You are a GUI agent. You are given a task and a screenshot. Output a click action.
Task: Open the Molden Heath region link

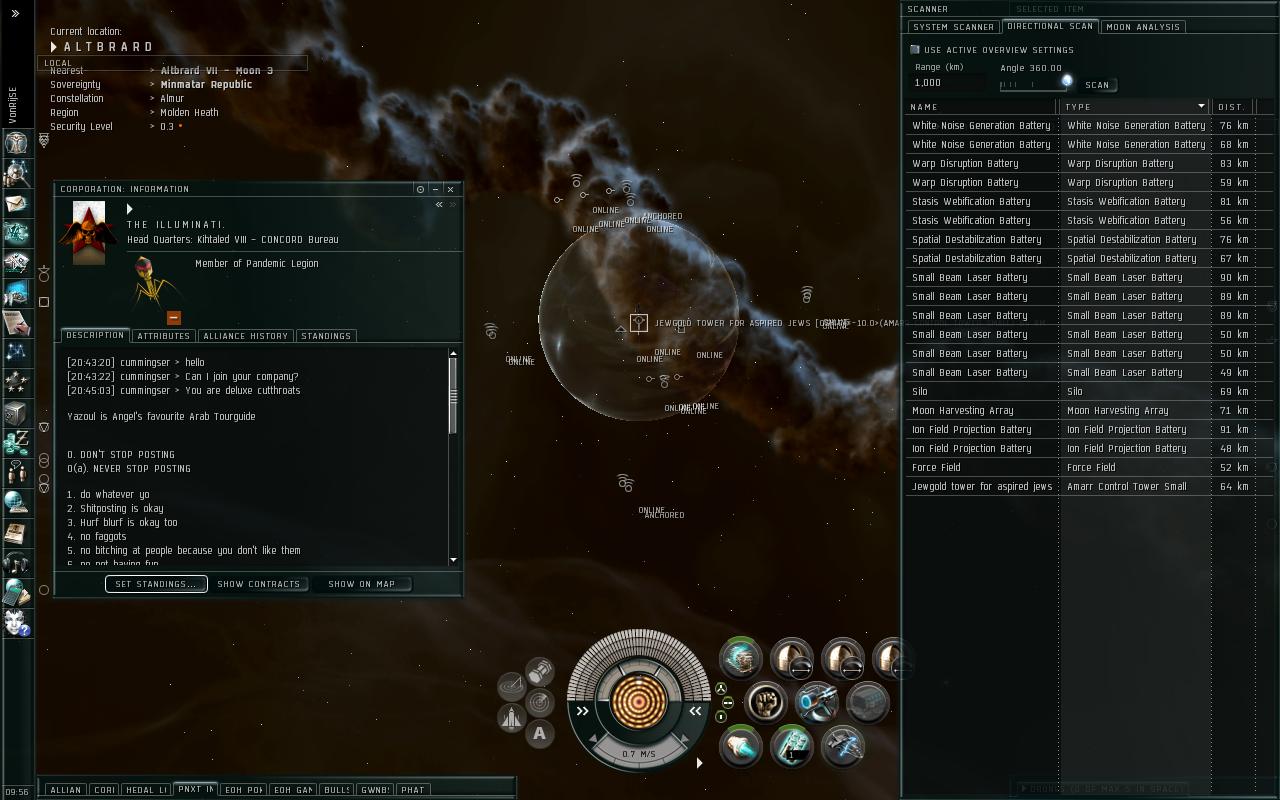point(189,113)
